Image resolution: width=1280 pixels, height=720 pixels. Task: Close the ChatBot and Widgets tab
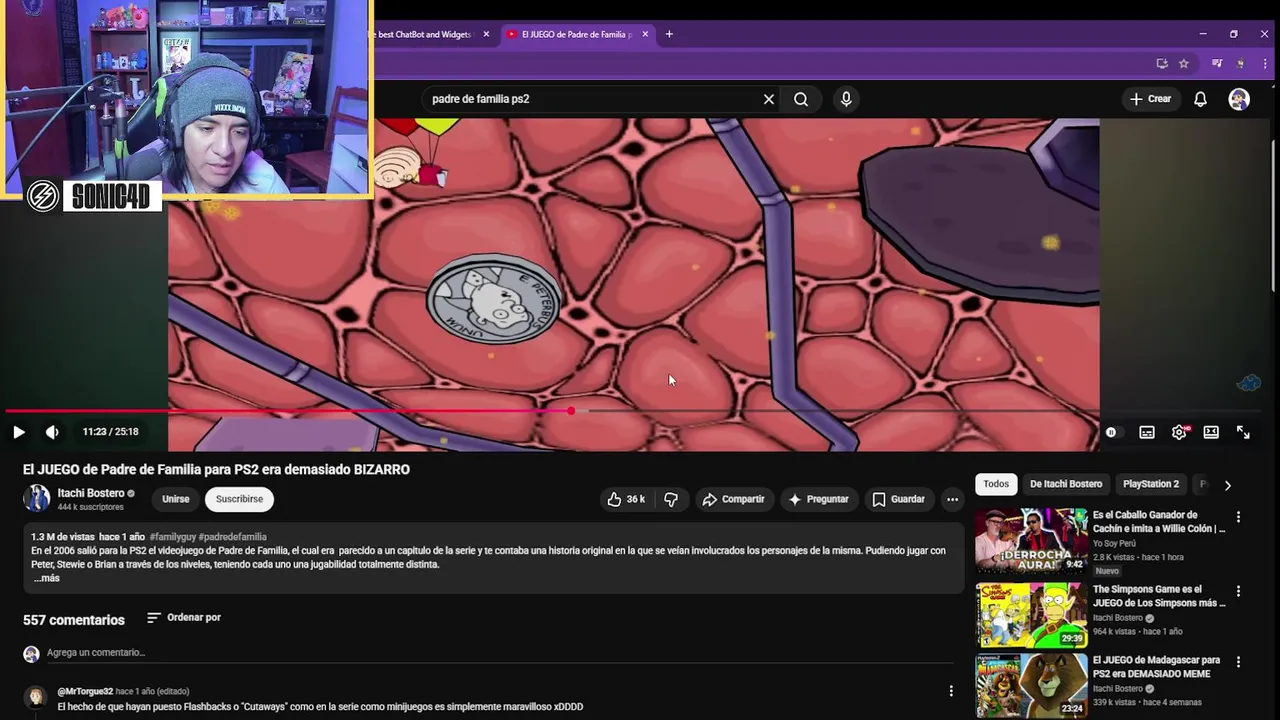click(x=486, y=34)
